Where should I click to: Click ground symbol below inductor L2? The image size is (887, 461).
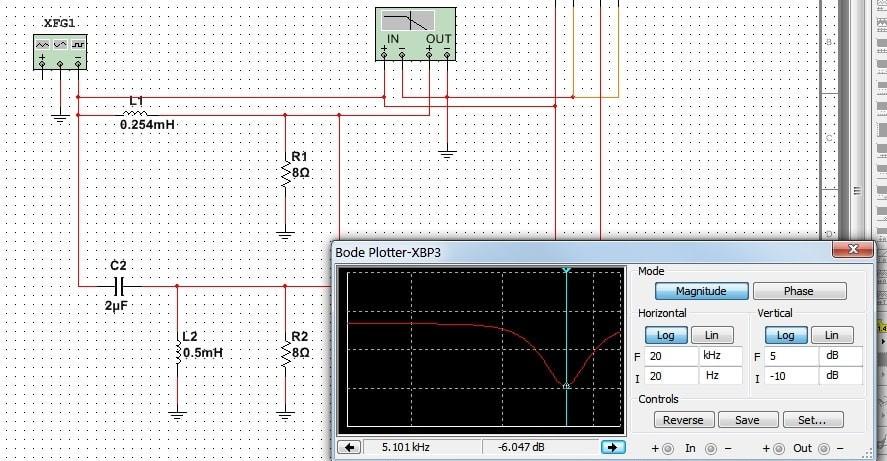178,416
